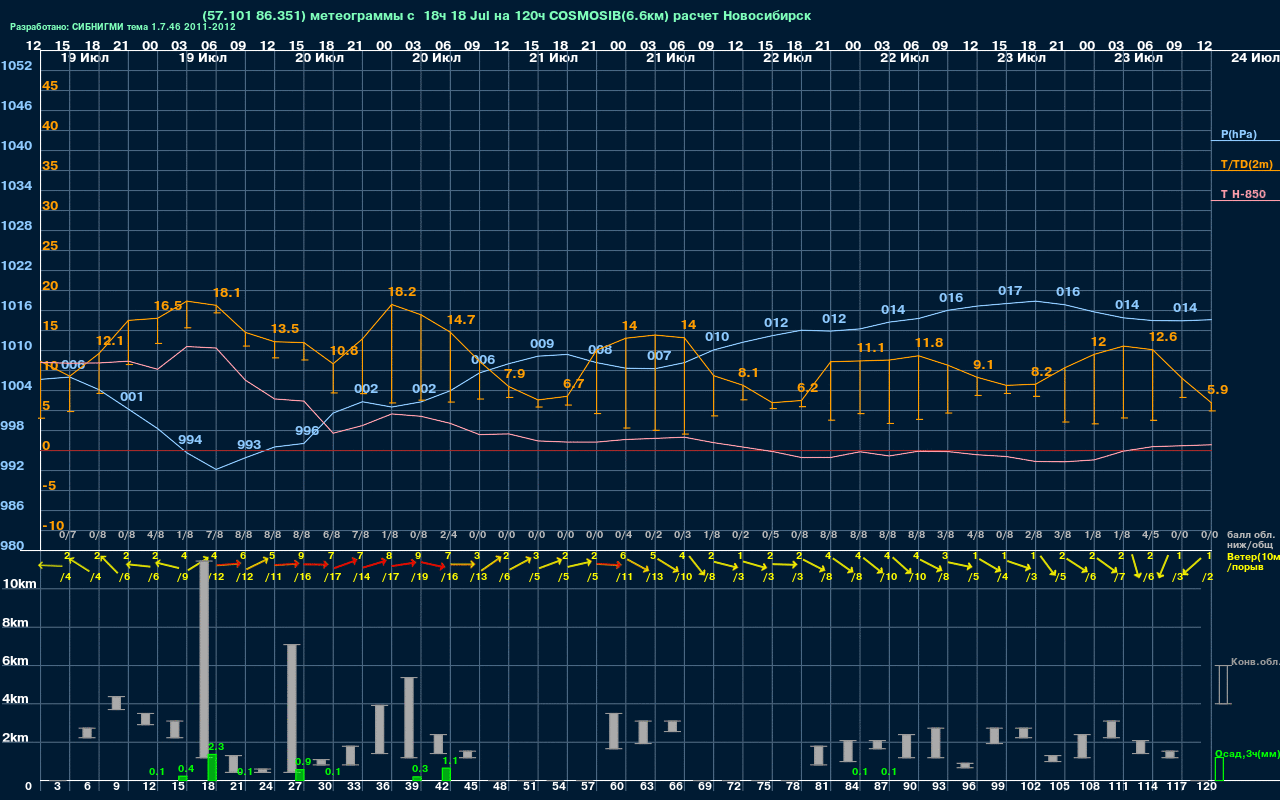Click temperature value 6.2
Screen dimensions: 1280x800
(x=807, y=387)
